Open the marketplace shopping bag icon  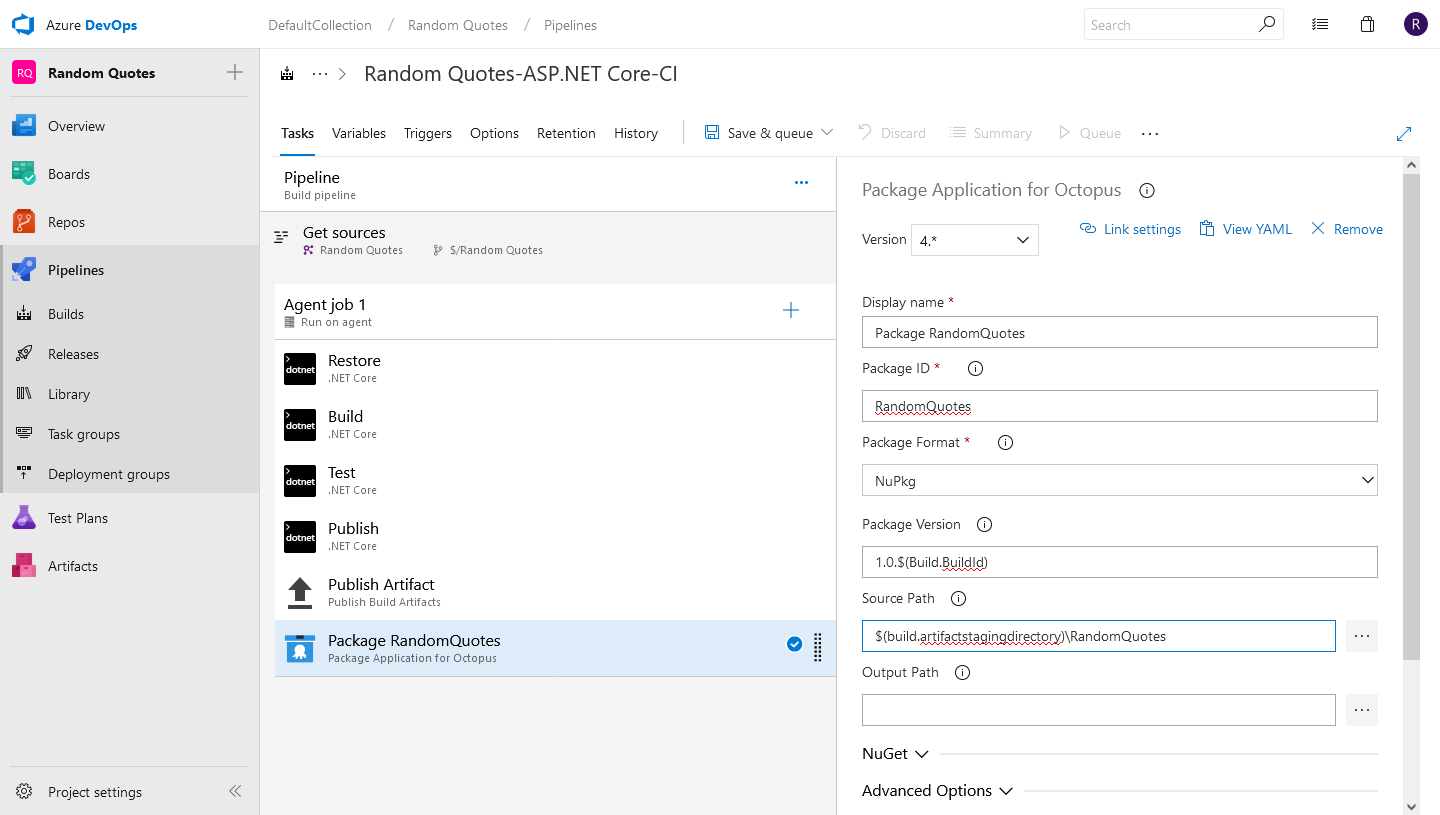tap(1367, 25)
